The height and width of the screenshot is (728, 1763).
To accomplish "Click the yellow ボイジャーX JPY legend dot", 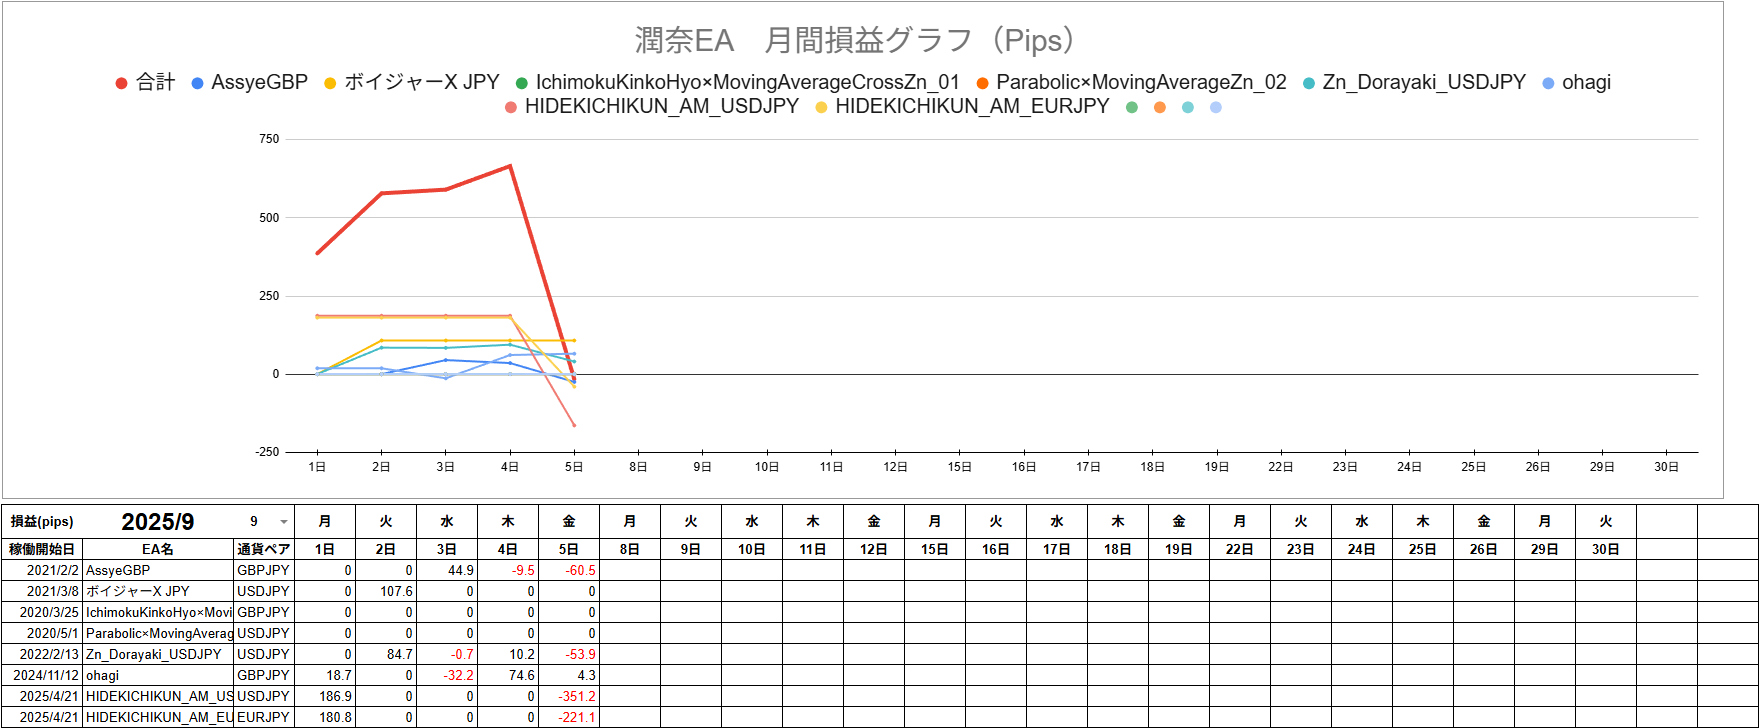I will coord(330,83).
